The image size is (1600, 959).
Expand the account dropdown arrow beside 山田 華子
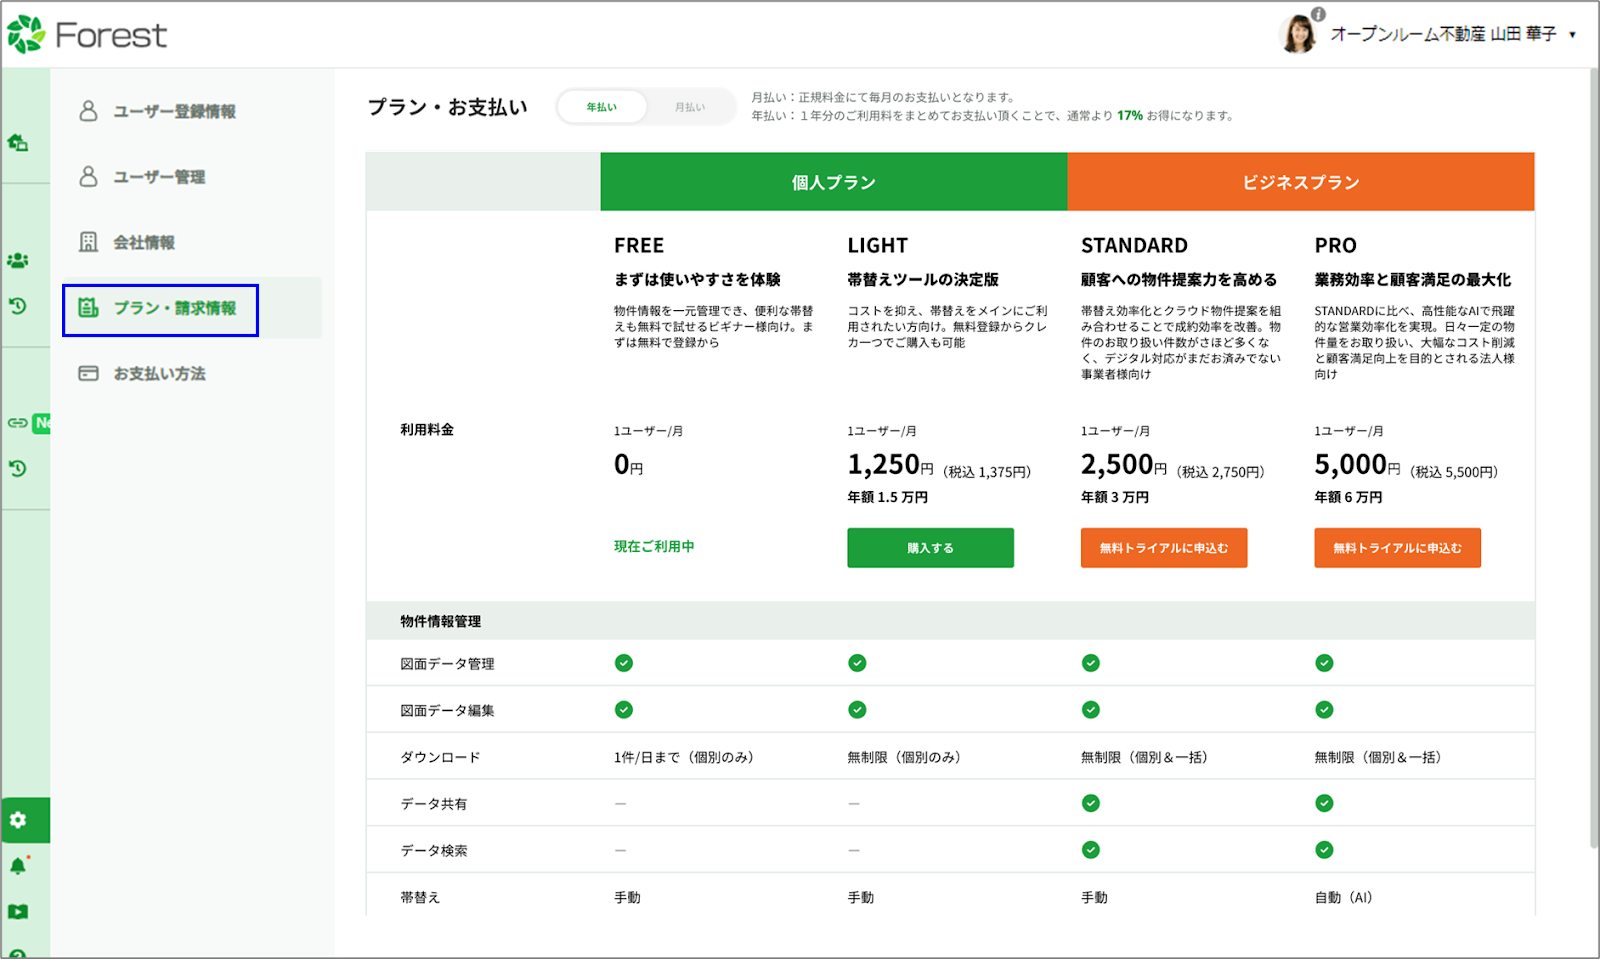(1573, 35)
